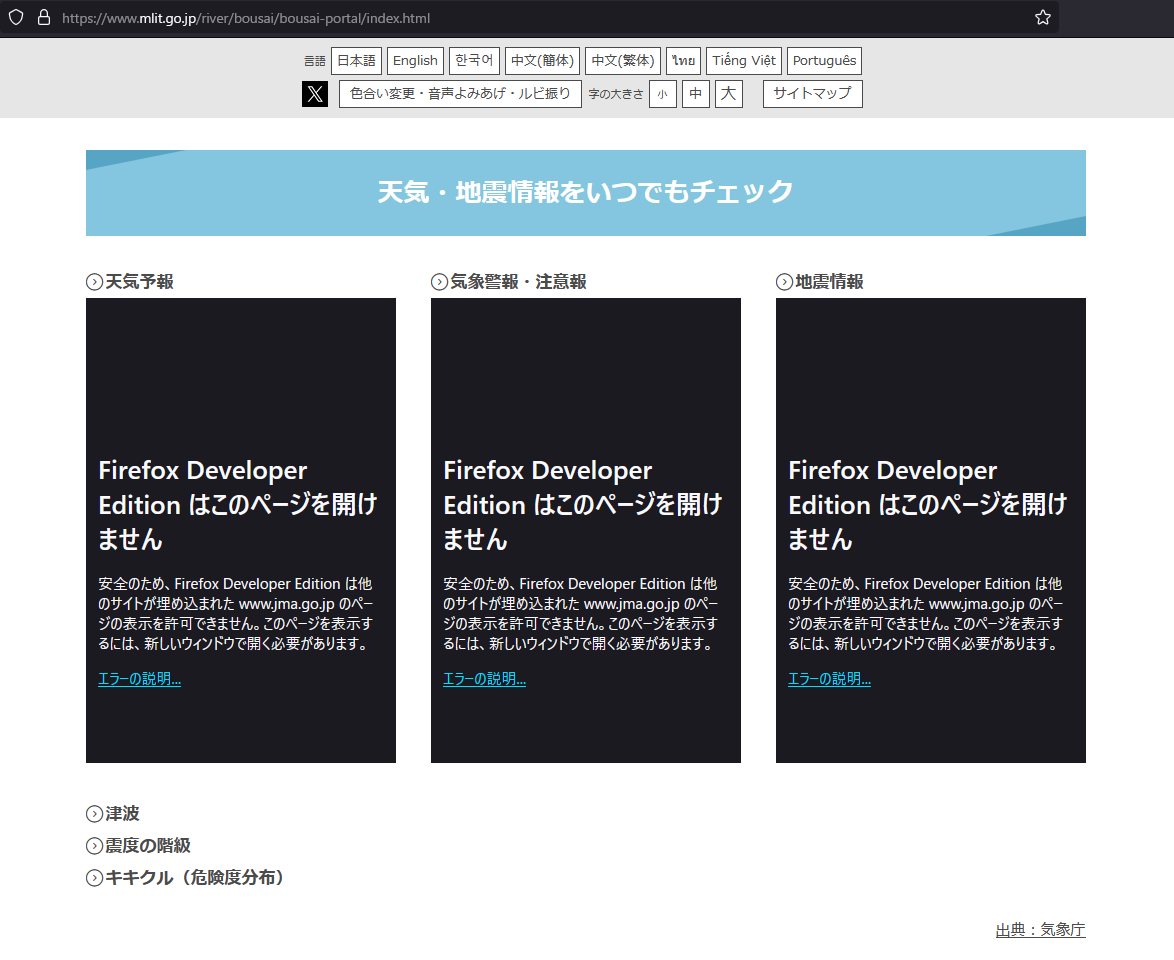Switch language to English
Viewport: 1174px width, 960px height.
[416, 61]
